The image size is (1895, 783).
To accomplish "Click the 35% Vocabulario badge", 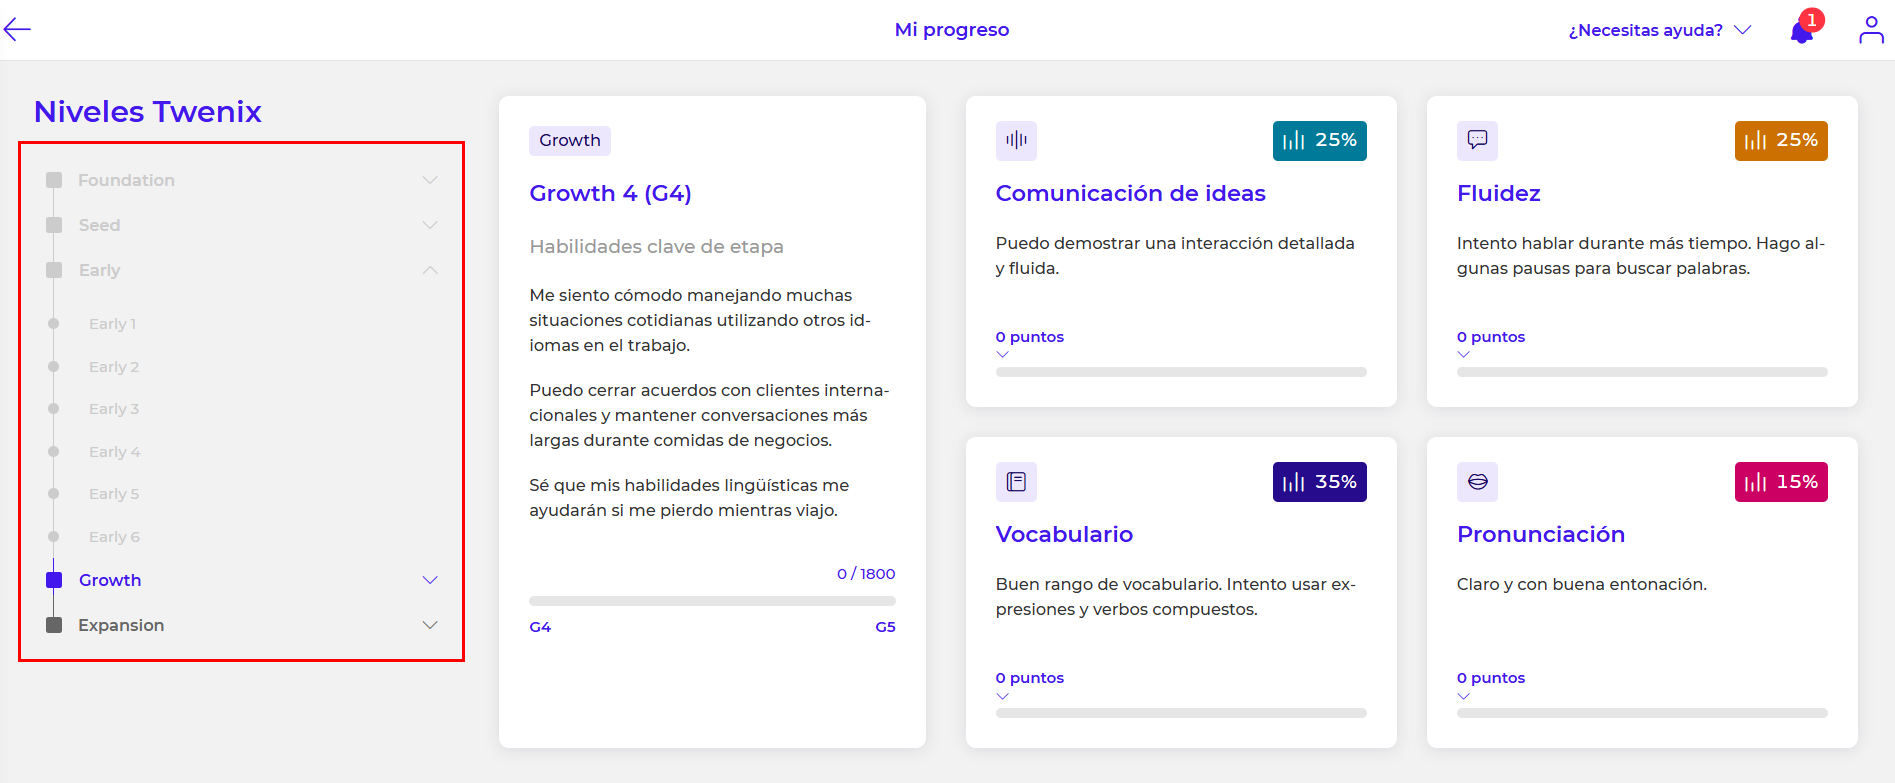I will point(1319,482).
